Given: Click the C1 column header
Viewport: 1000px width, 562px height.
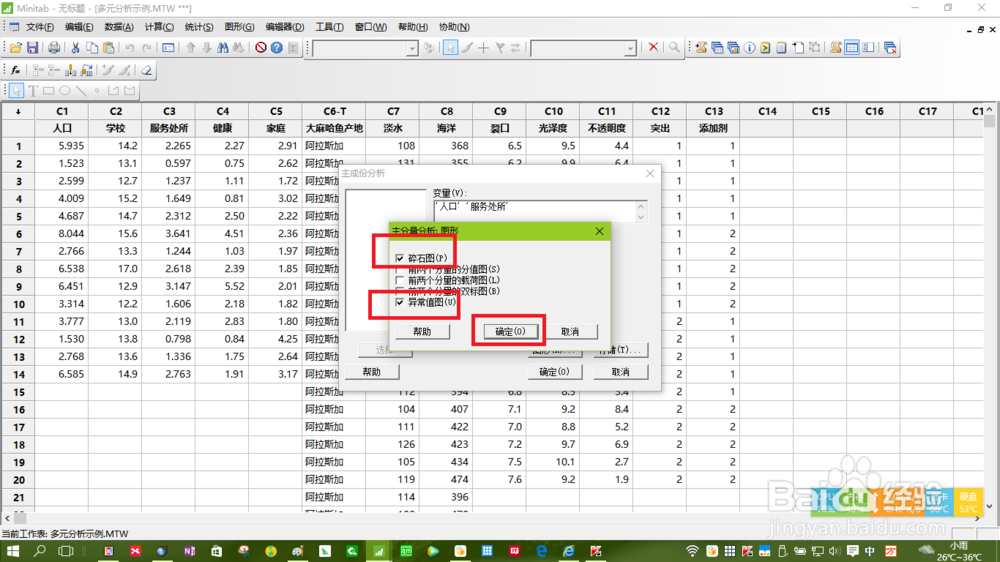Looking at the screenshot, I should click(62, 111).
